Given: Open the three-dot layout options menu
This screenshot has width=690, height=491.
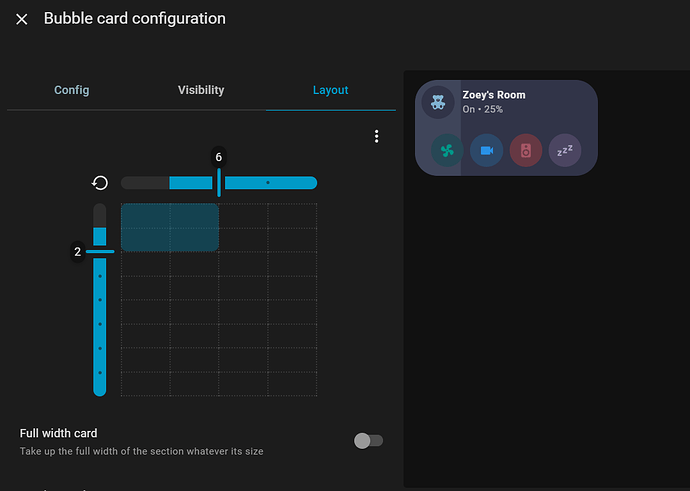Looking at the screenshot, I should (376, 136).
